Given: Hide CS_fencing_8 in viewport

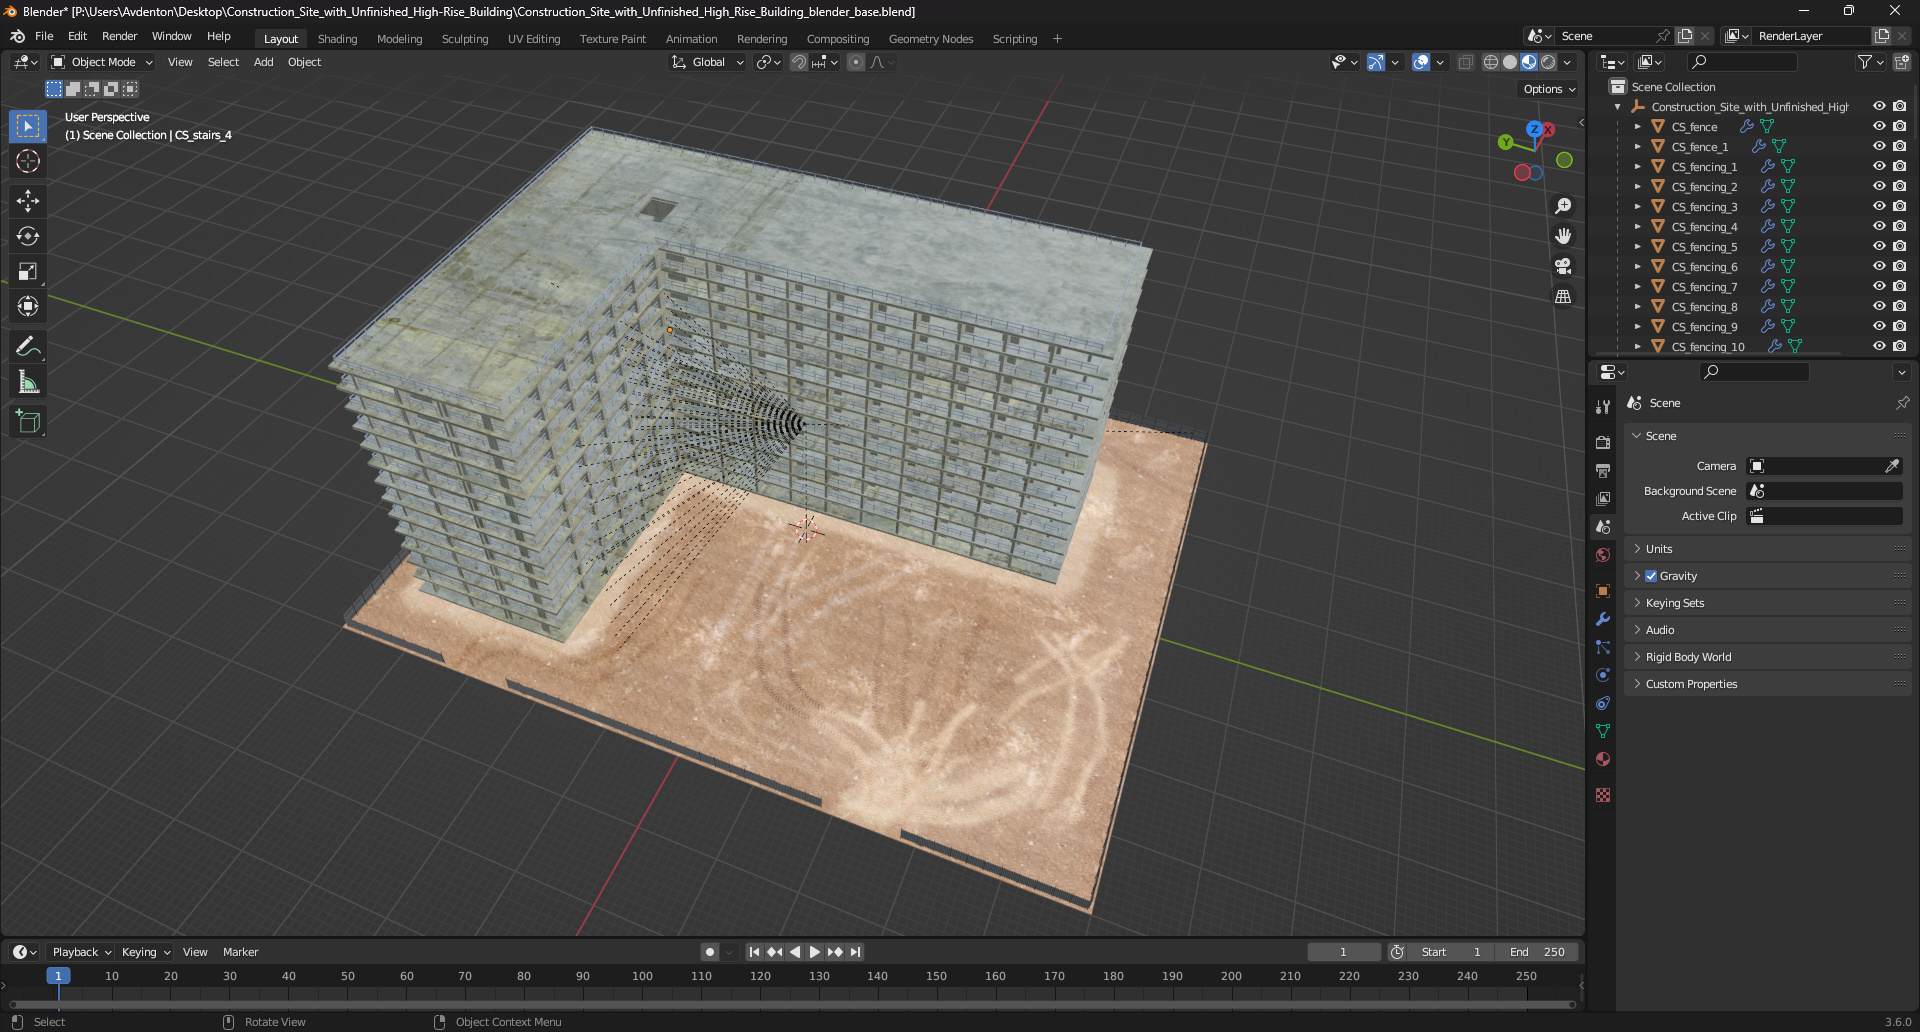Looking at the screenshot, I should click(1879, 306).
